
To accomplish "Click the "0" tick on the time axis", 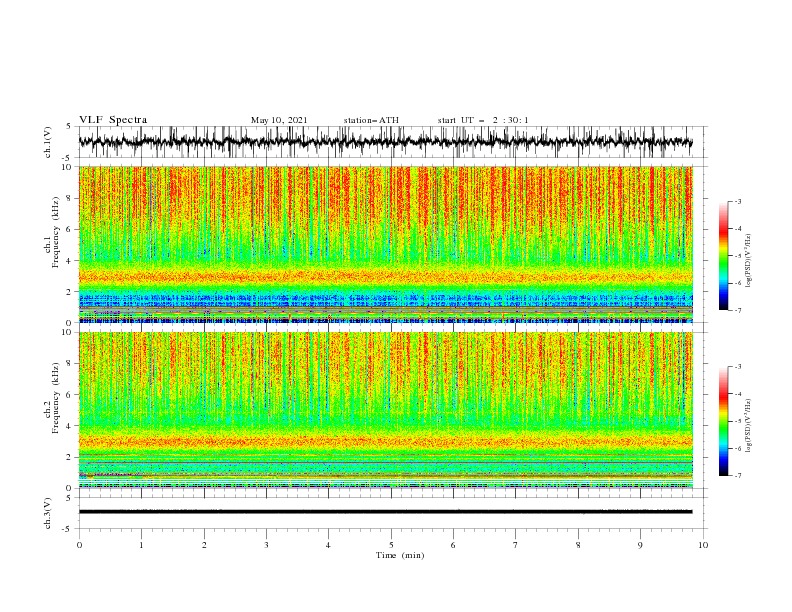I will tap(79, 545).
